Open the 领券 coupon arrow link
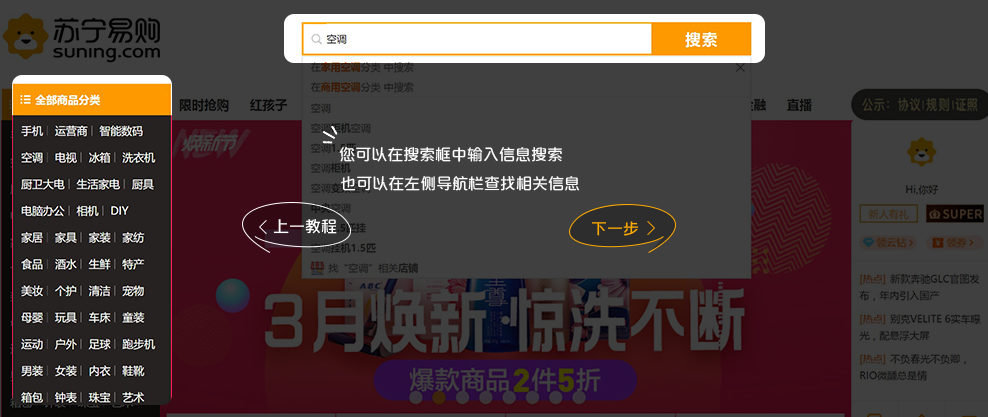Screen dimensions: 988x417 [x=955, y=243]
